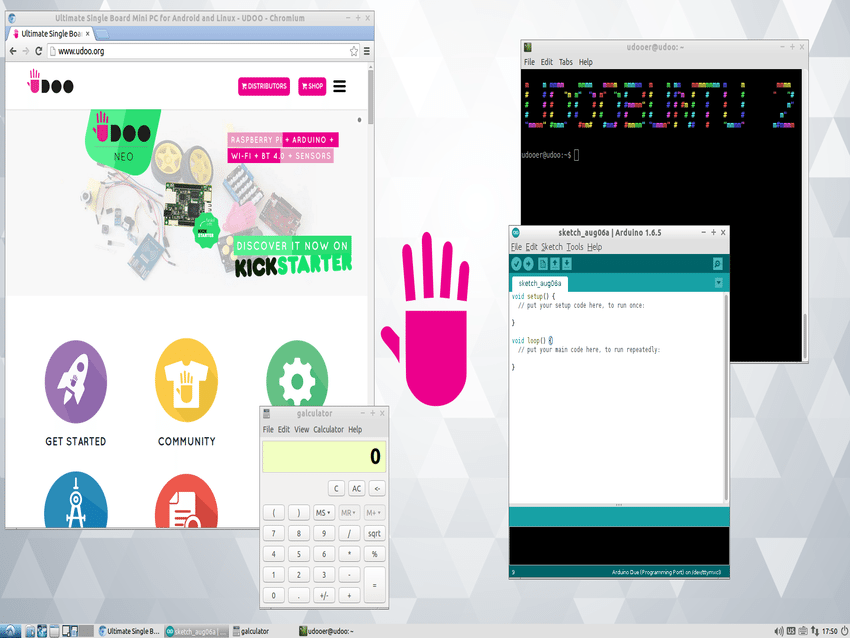Click the COMMUNITY label on the webpage
The image size is (850, 638).
click(186, 442)
